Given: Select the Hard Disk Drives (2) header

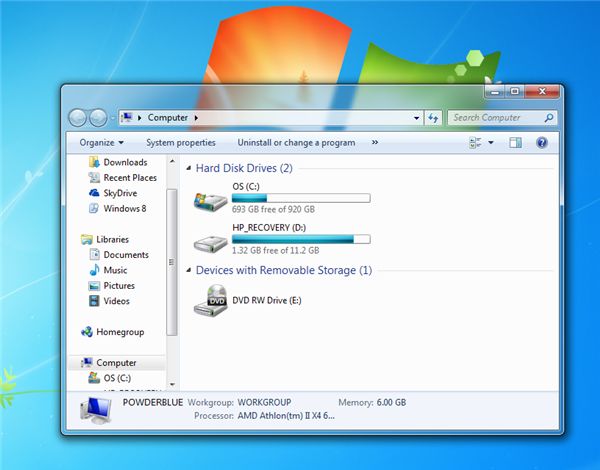Looking at the screenshot, I should click(x=244, y=168).
